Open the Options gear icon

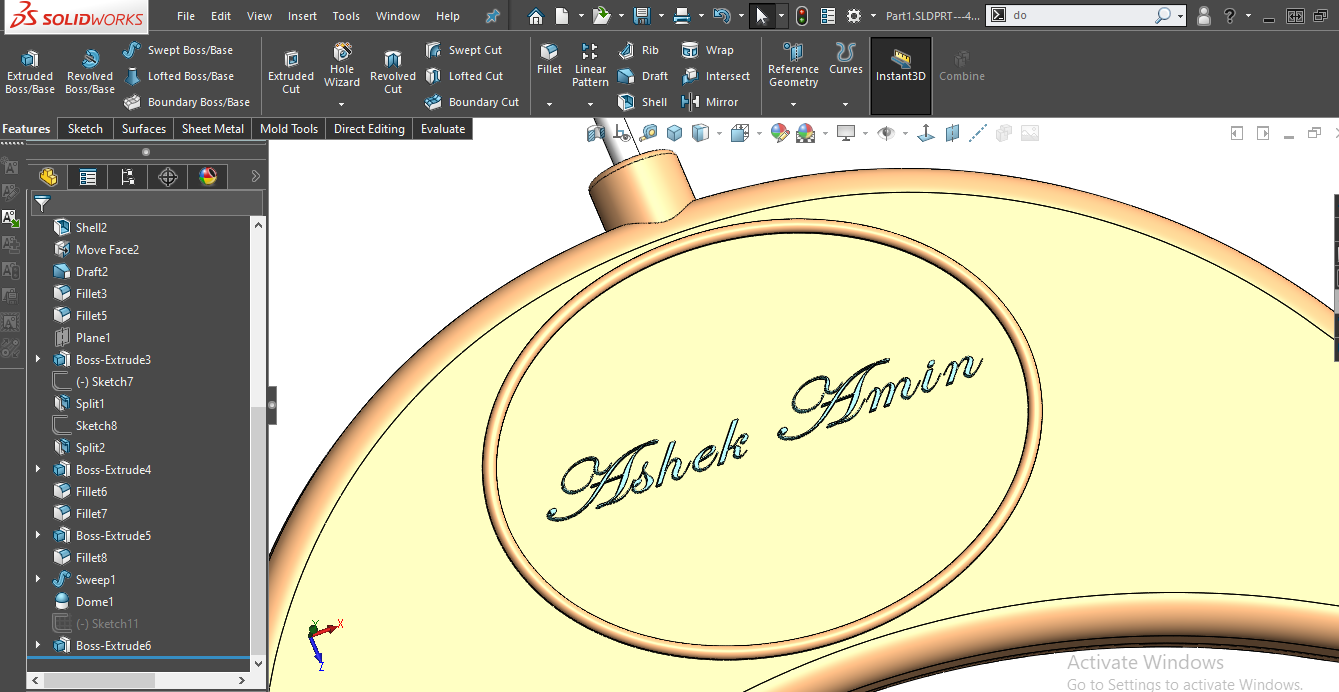click(854, 16)
